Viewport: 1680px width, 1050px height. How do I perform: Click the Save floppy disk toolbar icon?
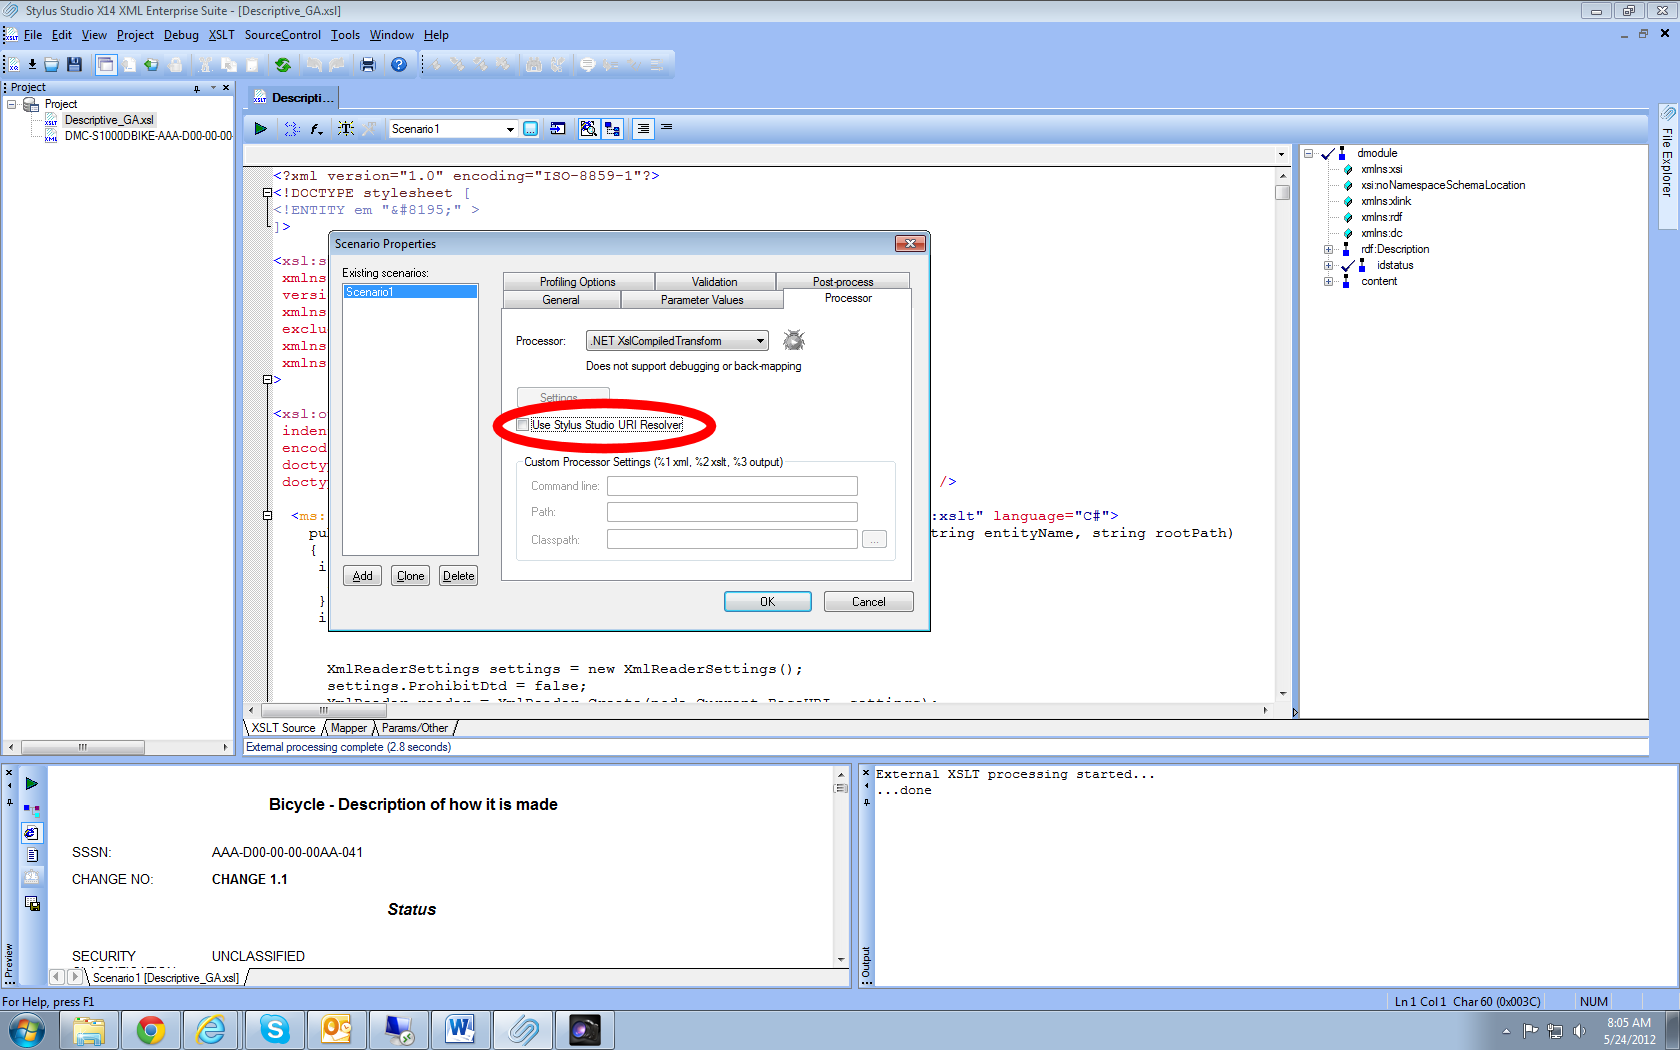click(74, 65)
